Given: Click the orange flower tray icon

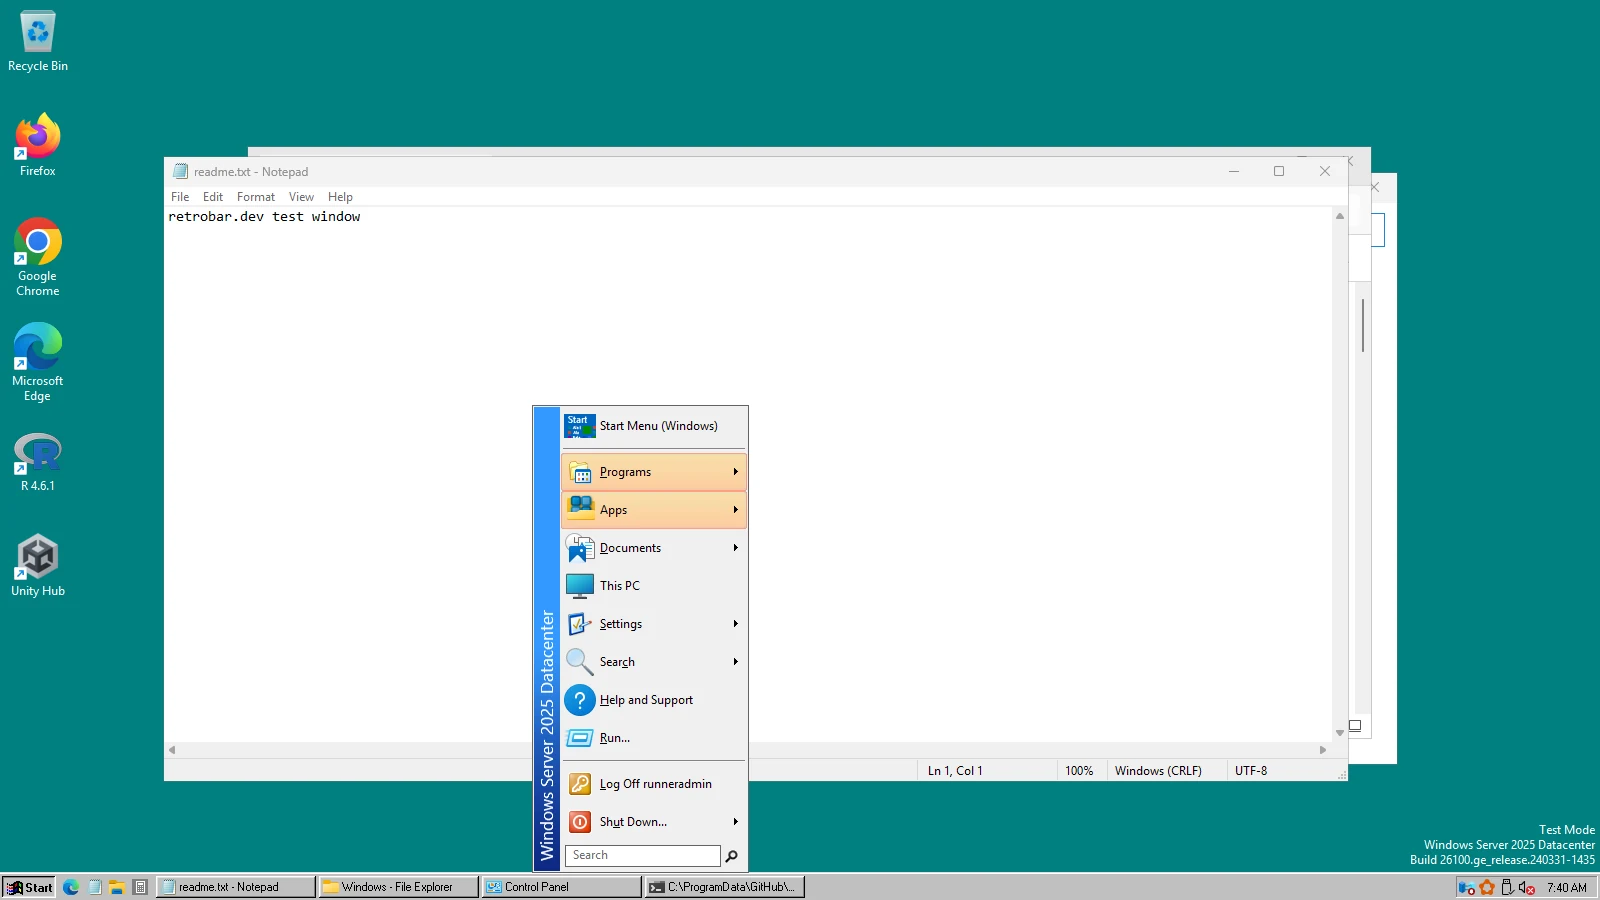Looking at the screenshot, I should coord(1487,887).
